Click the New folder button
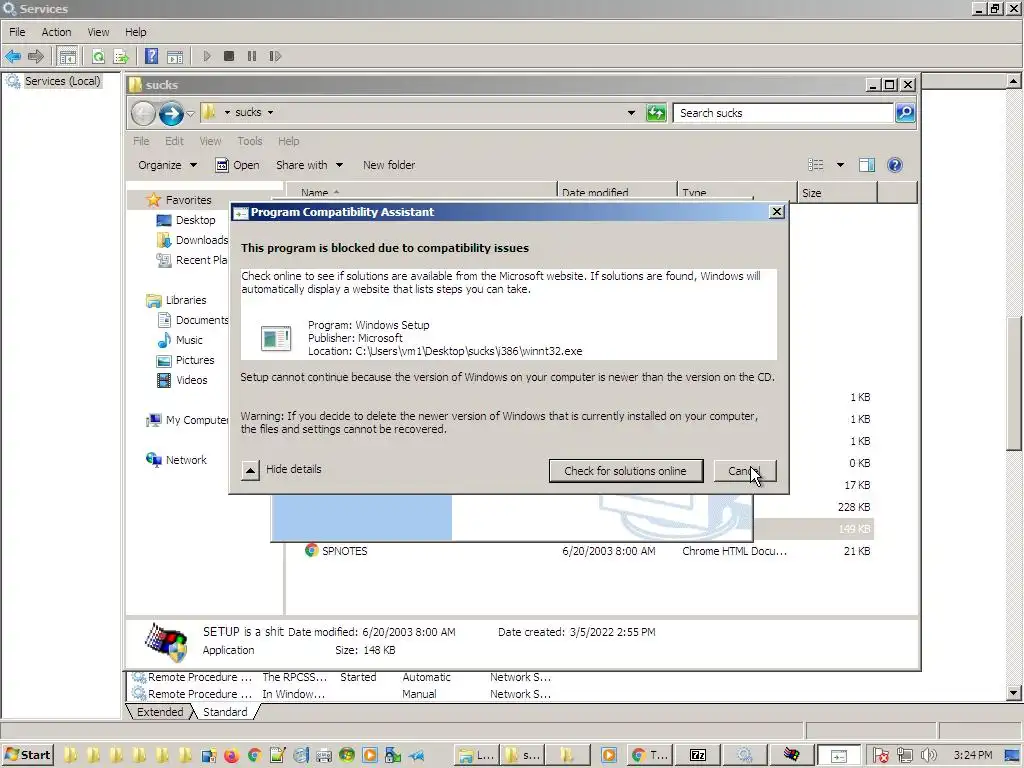The width and height of the screenshot is (1024, 768). (389, 165)
